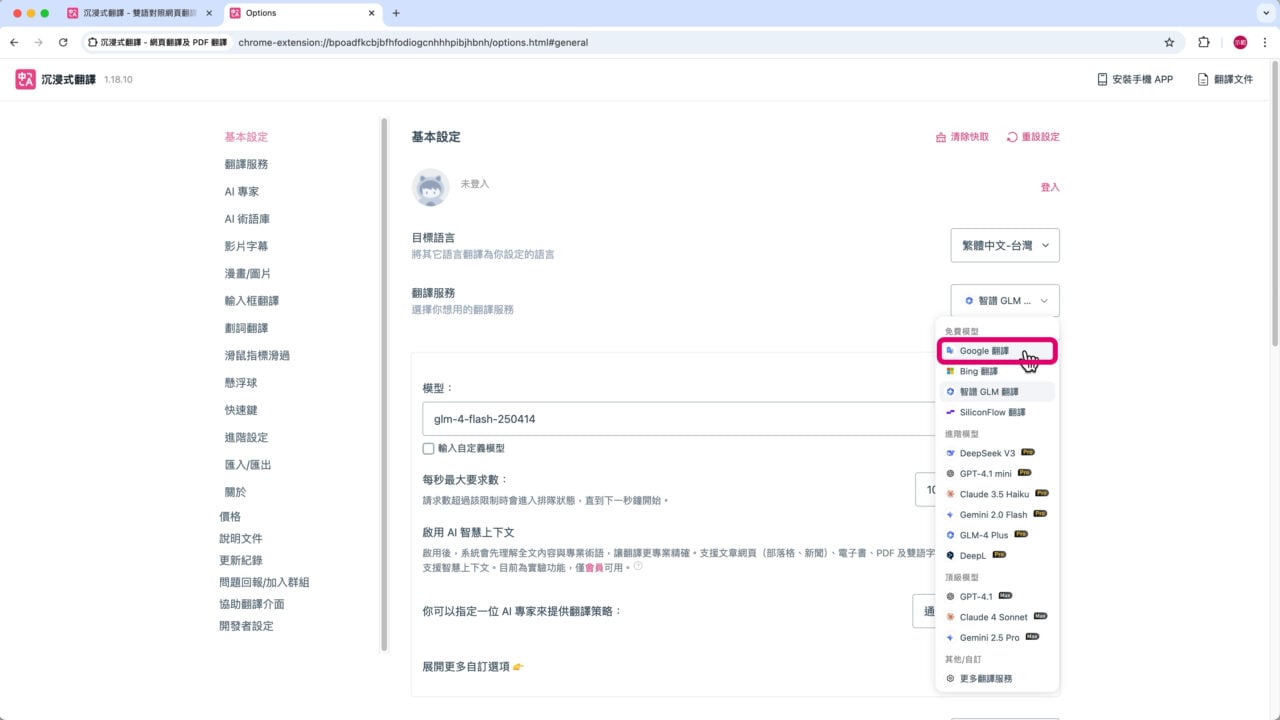Click the browser forward arrow
The height and width of the screenshot is (720, 1280).
38,43
